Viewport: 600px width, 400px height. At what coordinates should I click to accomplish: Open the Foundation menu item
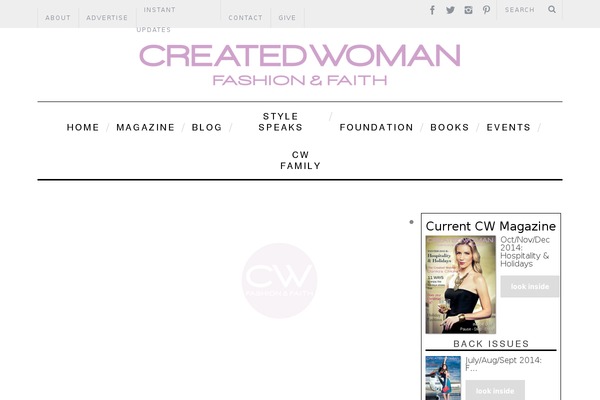(376, 127)
